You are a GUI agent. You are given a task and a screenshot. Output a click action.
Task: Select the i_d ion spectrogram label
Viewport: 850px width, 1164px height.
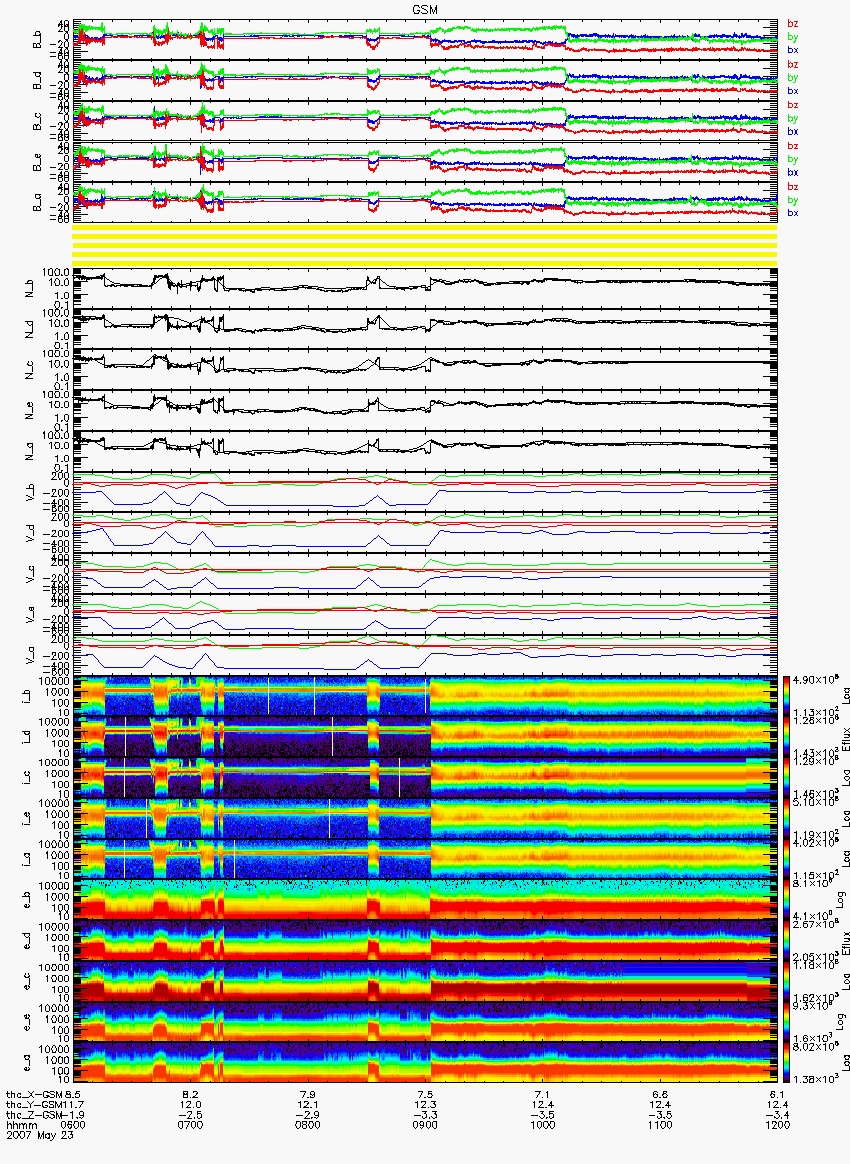coord(27,737)
